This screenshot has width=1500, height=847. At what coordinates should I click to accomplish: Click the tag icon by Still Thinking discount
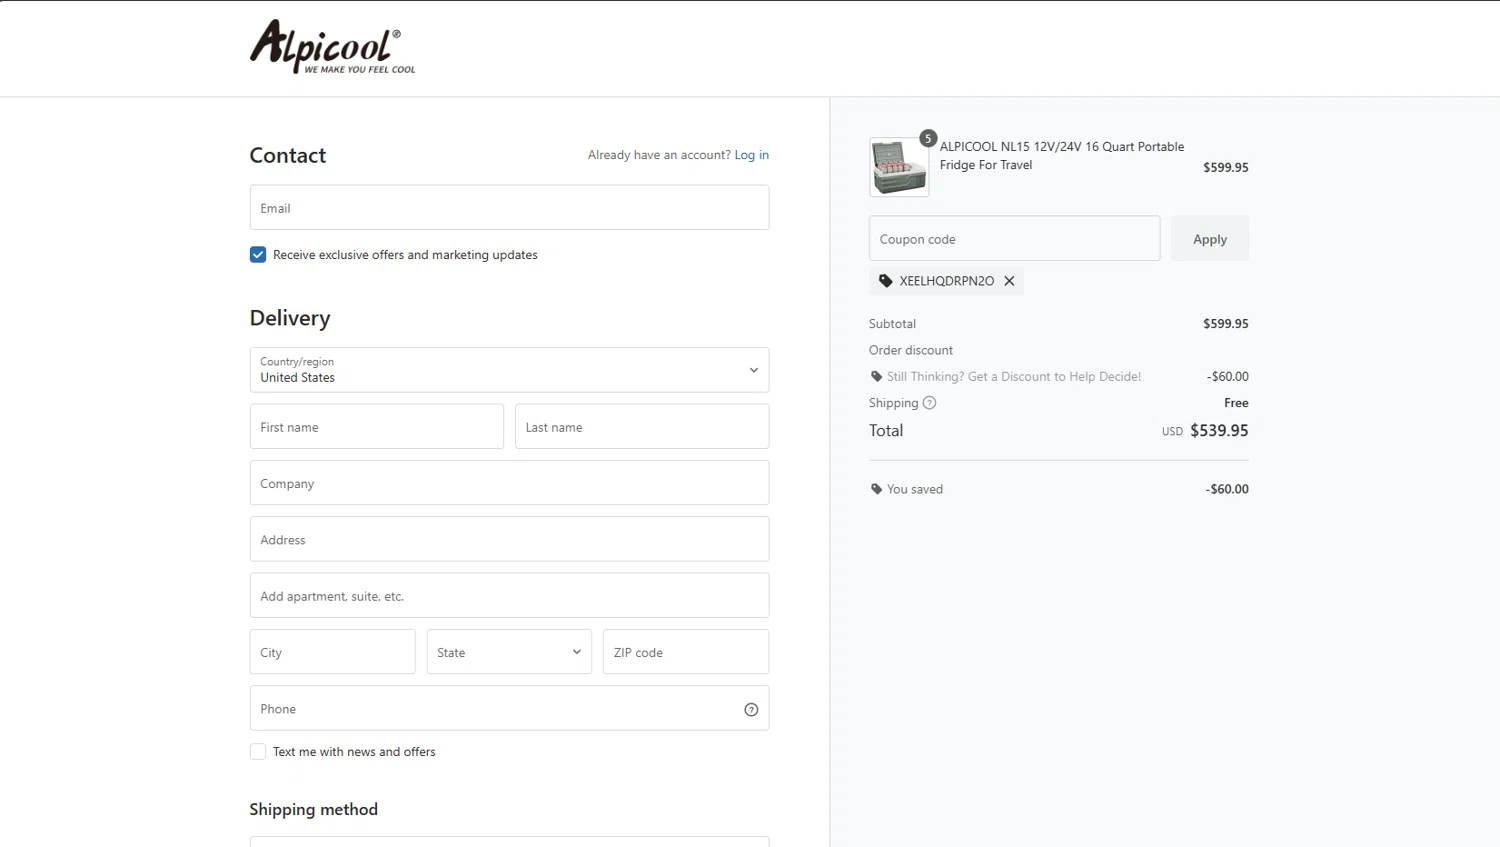point(876,377)
